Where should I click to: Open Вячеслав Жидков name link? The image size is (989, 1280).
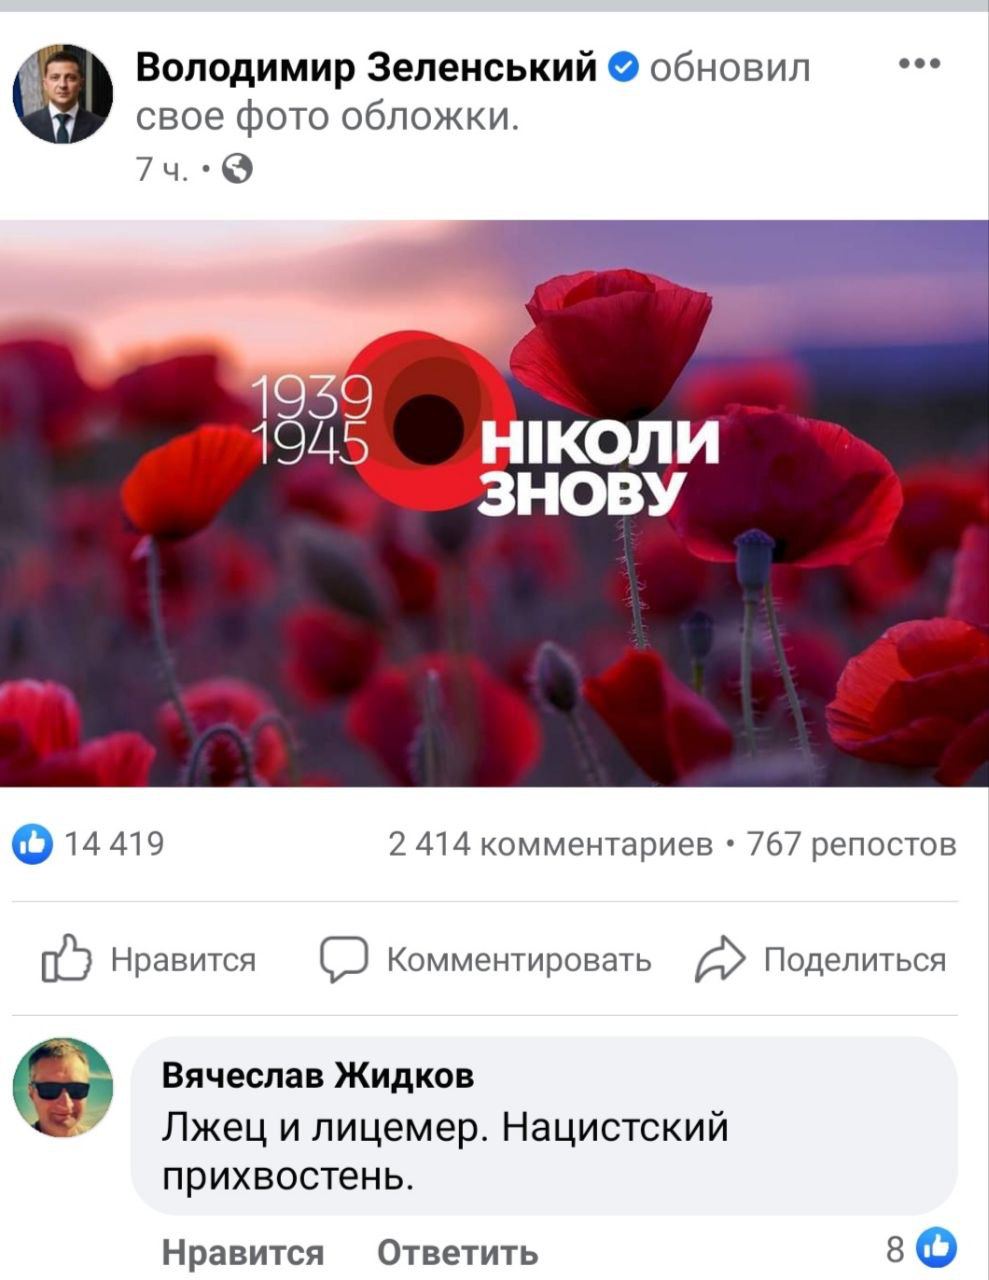(318, 1076)
